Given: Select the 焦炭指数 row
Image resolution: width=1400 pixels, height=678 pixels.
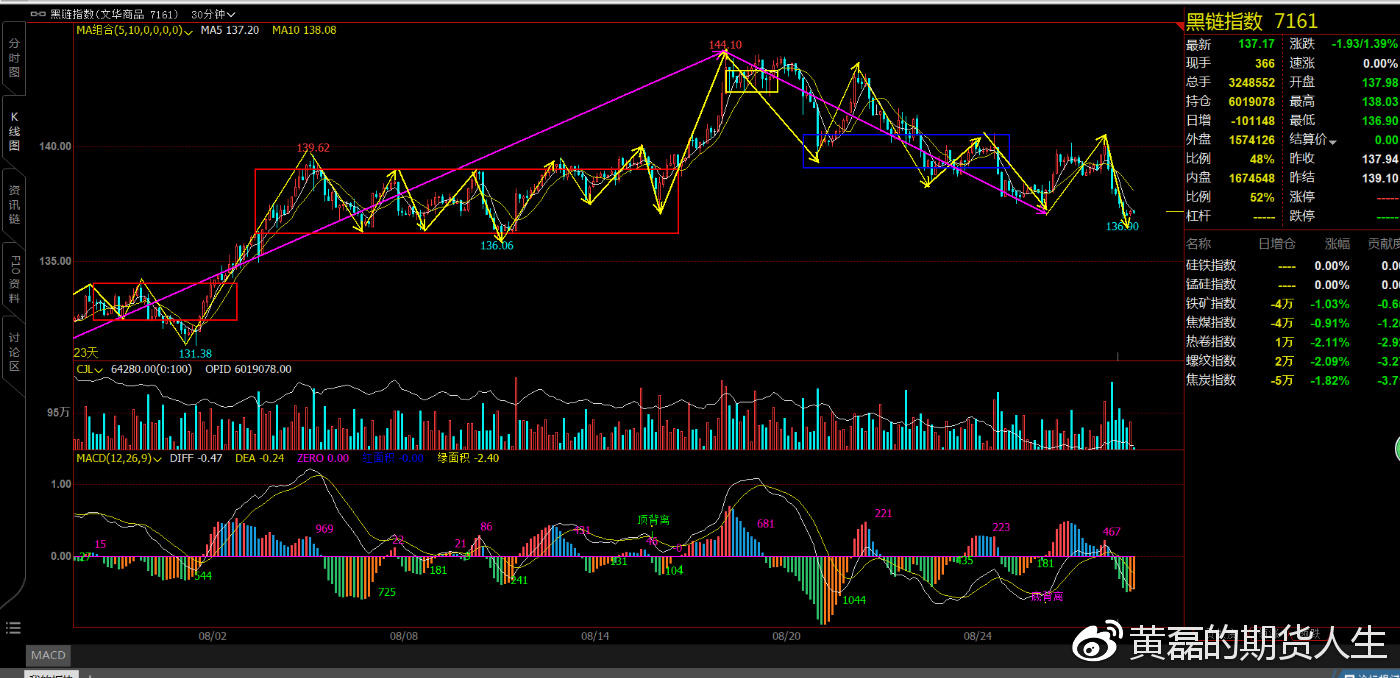Looking at the screenshot, I should pyautogui.click(x=1292, y=380).
